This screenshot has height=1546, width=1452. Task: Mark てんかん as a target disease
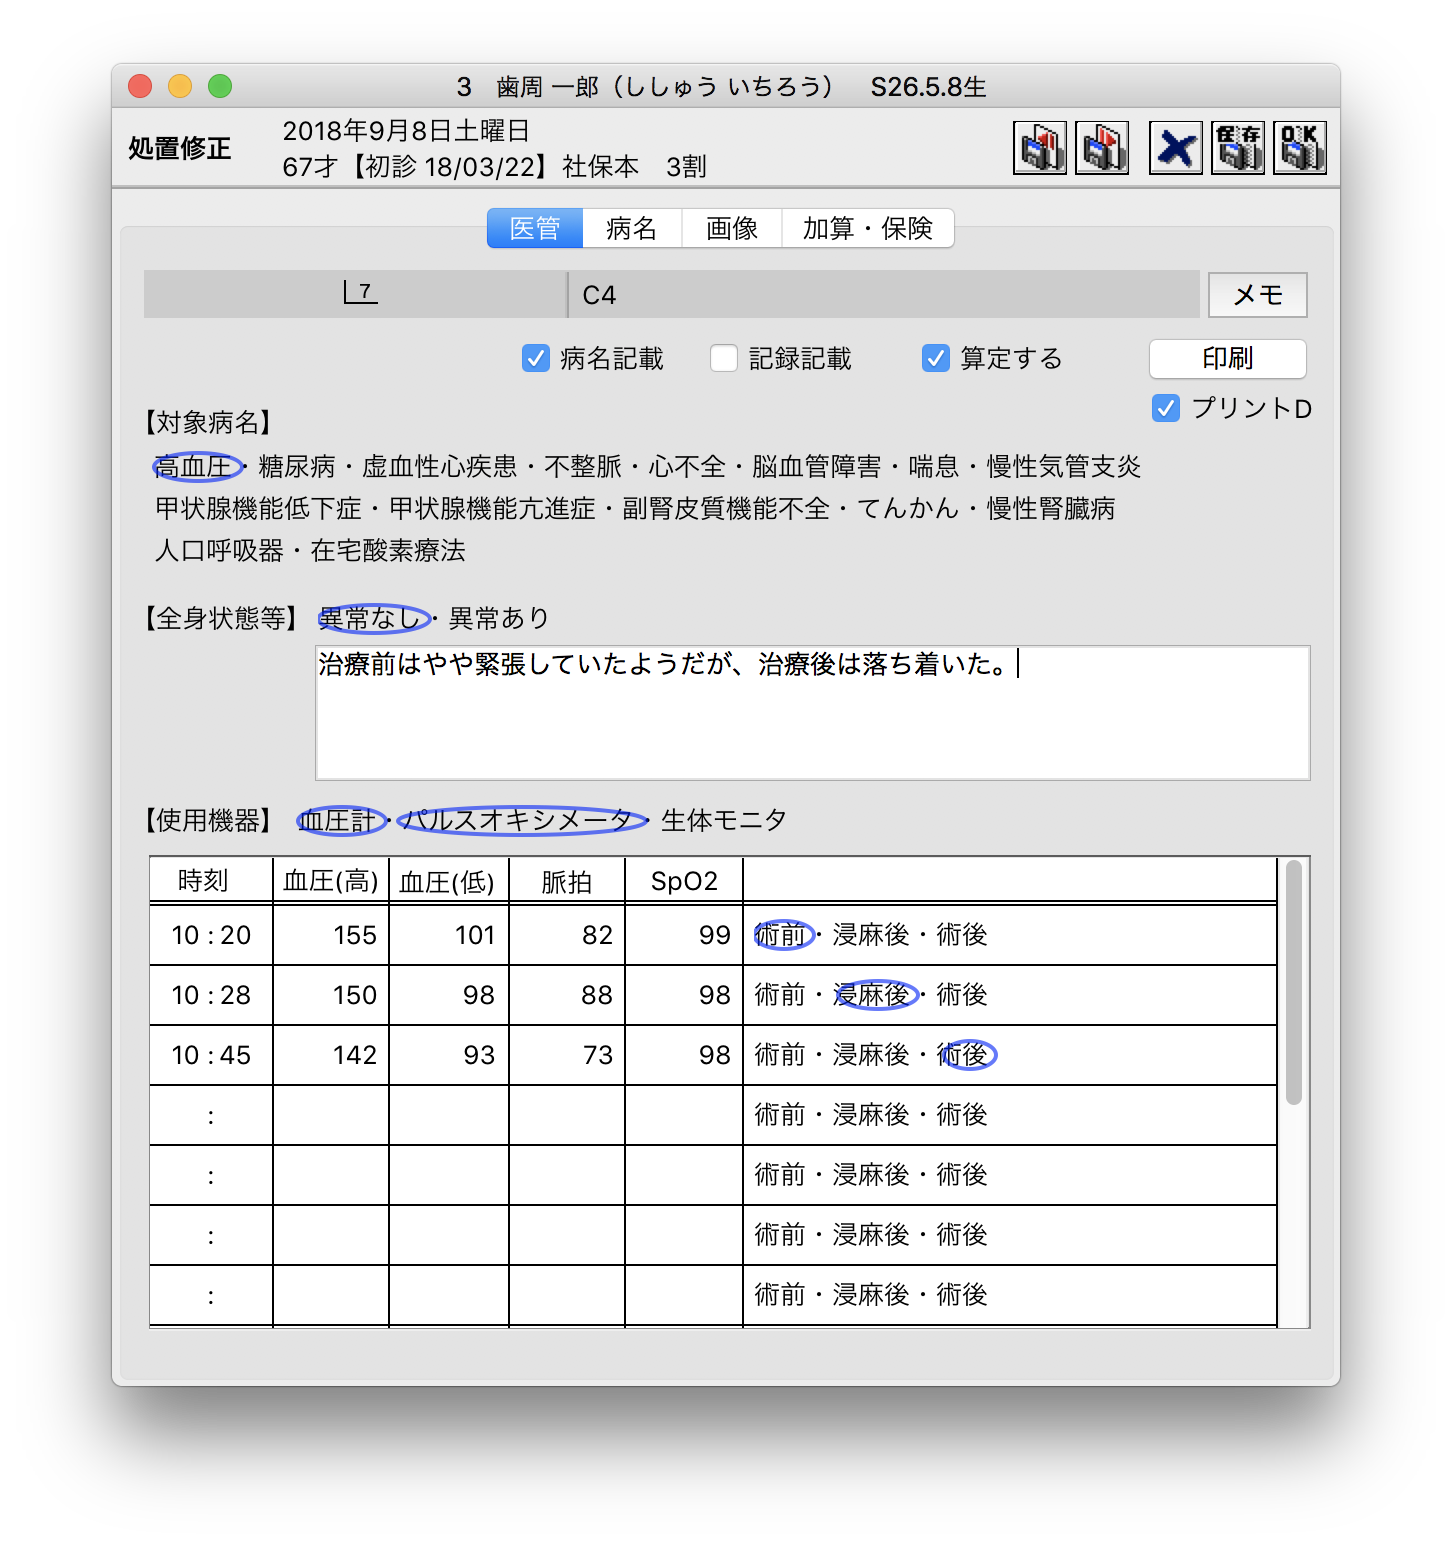908,509
